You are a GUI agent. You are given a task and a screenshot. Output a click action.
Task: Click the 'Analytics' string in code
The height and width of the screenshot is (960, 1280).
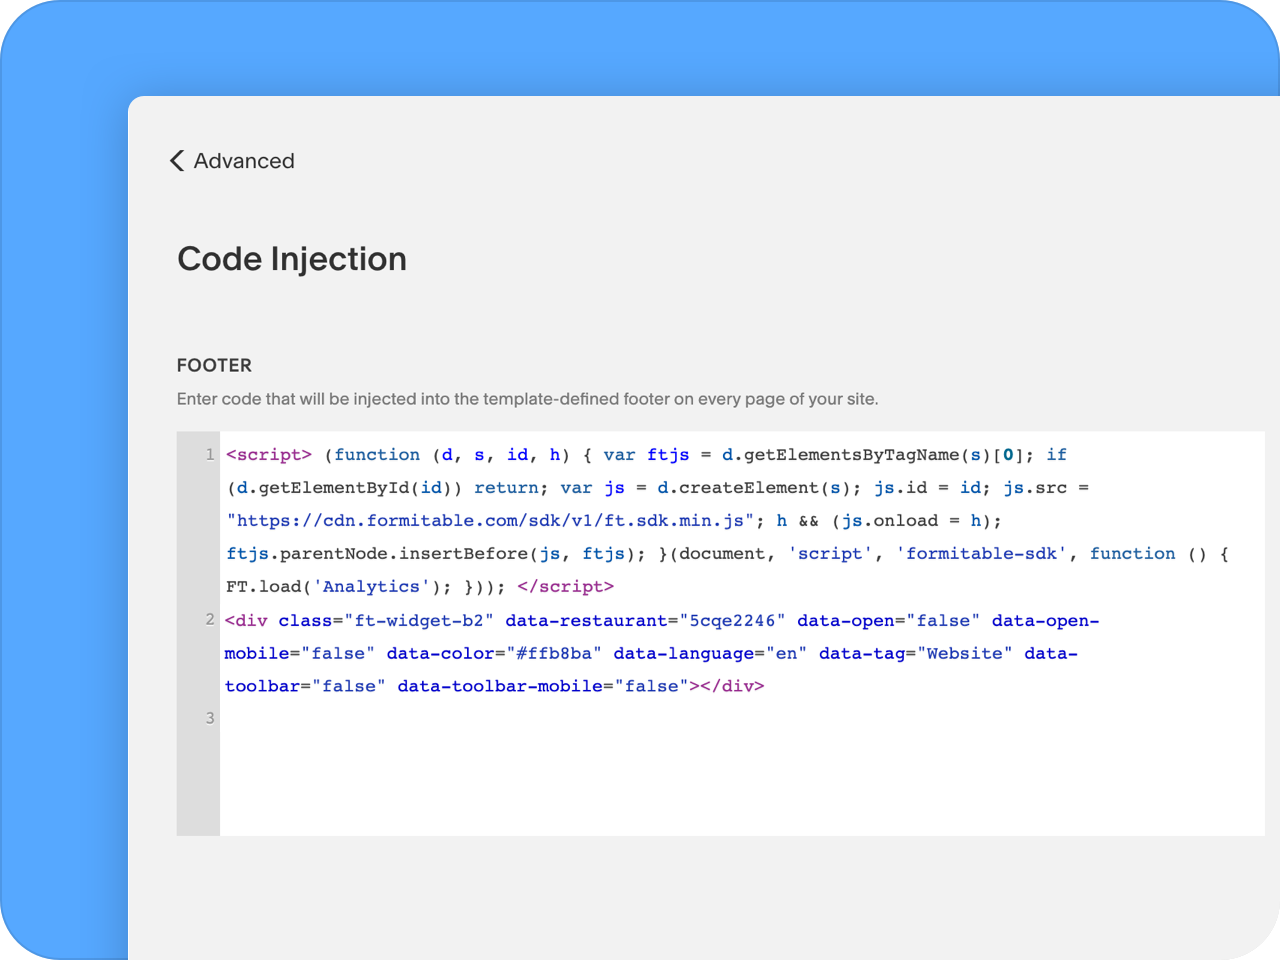pos(371,587)
